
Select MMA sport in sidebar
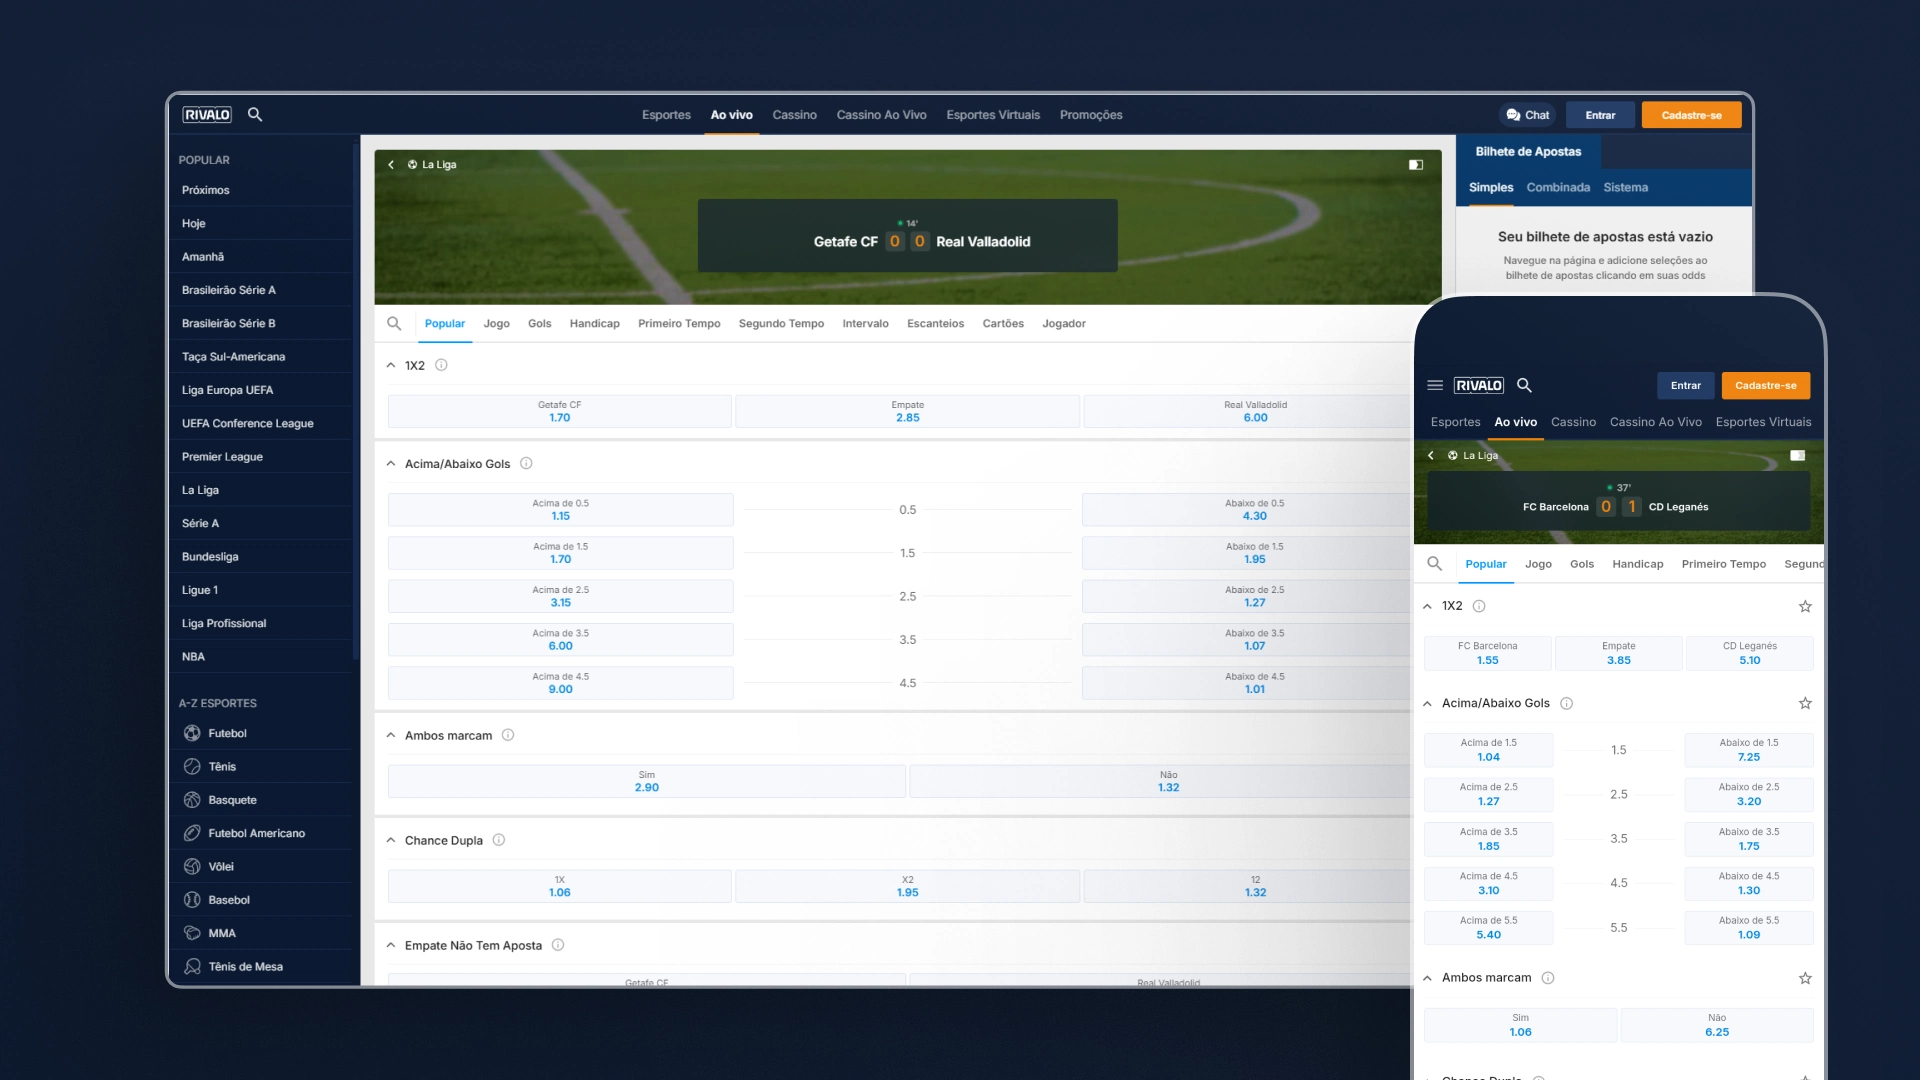click(x=260, y=934)
